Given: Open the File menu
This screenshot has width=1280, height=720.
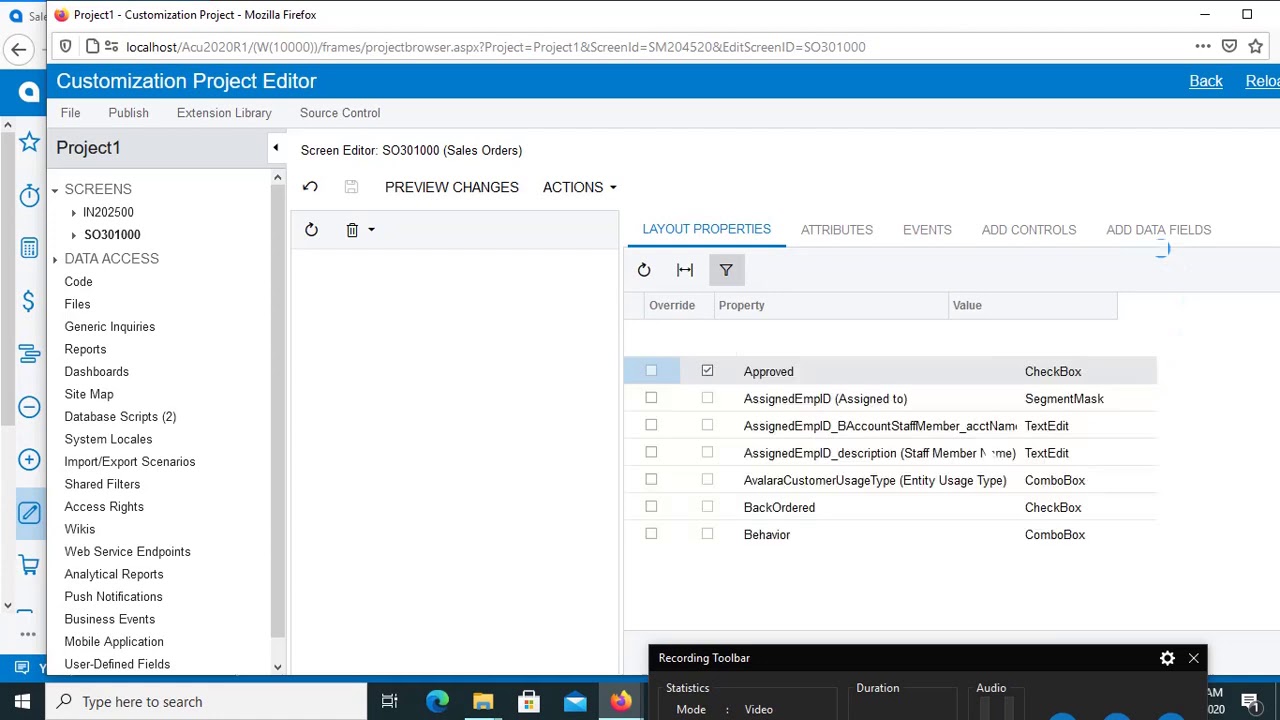Looking at the screenshot, I should click(70, 113).
